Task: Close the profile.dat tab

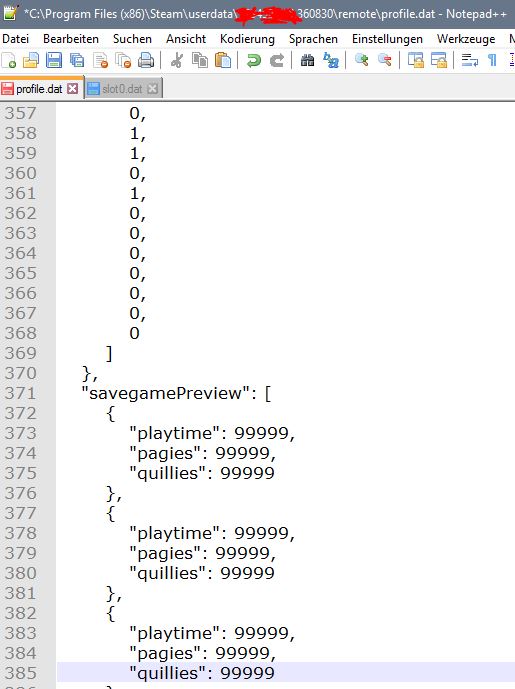Action: 73,89
